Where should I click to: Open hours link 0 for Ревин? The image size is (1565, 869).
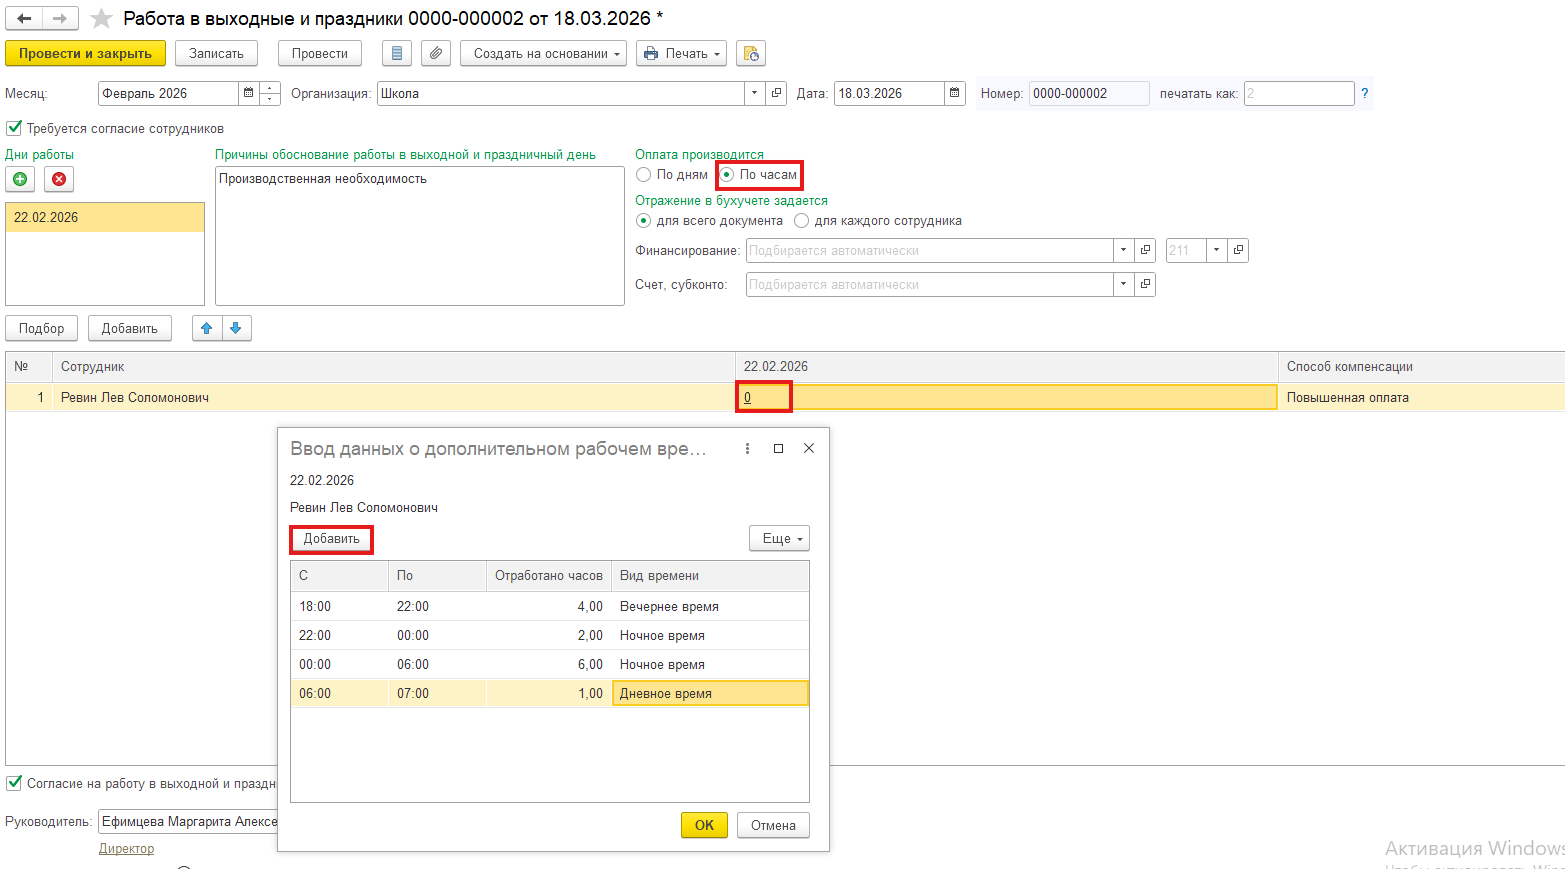tap(747, 397)
